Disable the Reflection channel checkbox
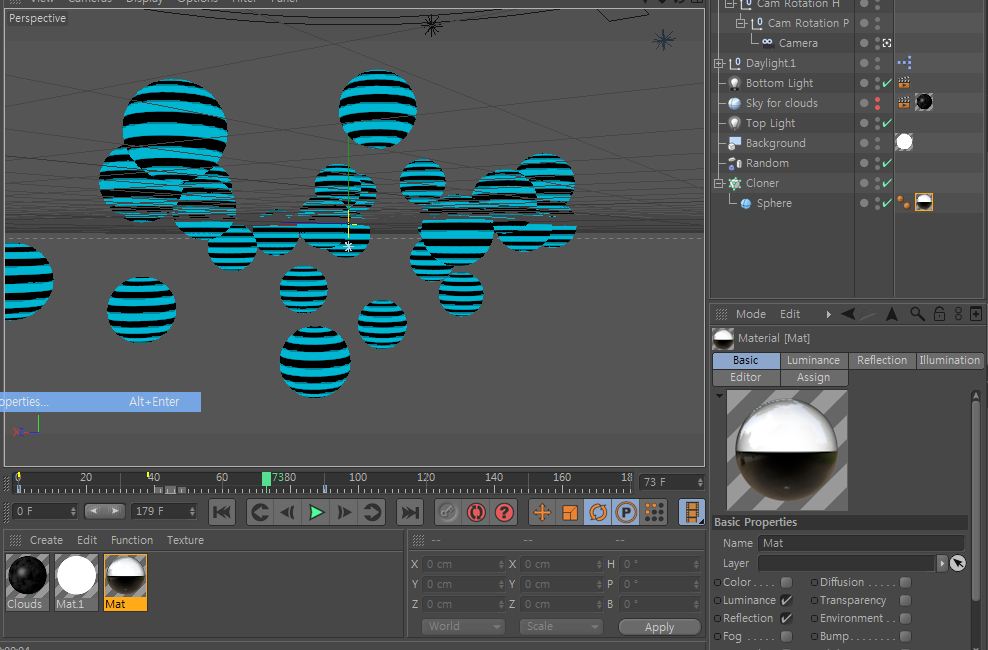Image resolution: width=988 pixels, height=650 pixels. [x=786, y=618]
